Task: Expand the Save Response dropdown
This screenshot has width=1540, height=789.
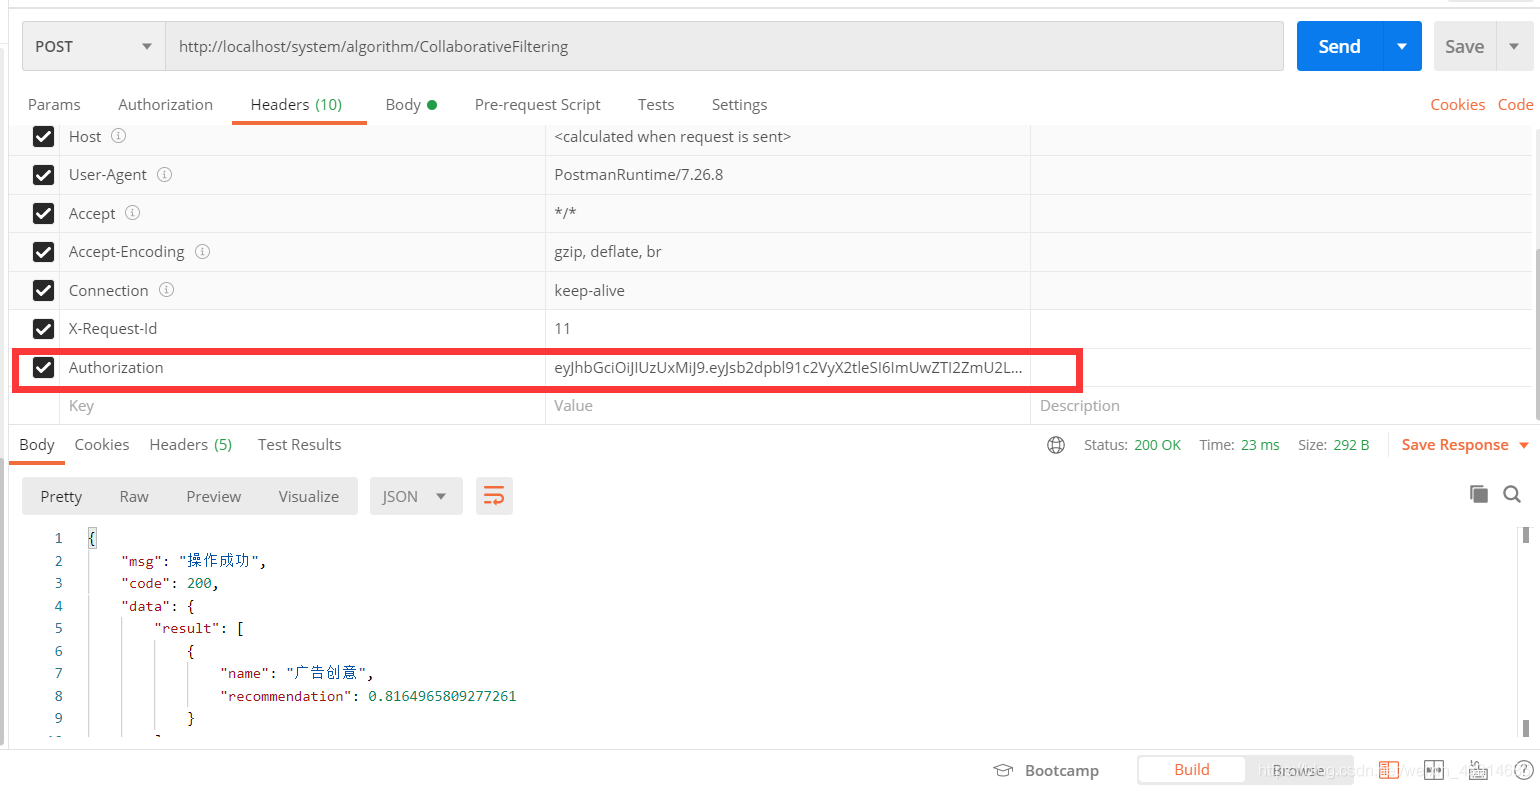Action: (1524, 445)
